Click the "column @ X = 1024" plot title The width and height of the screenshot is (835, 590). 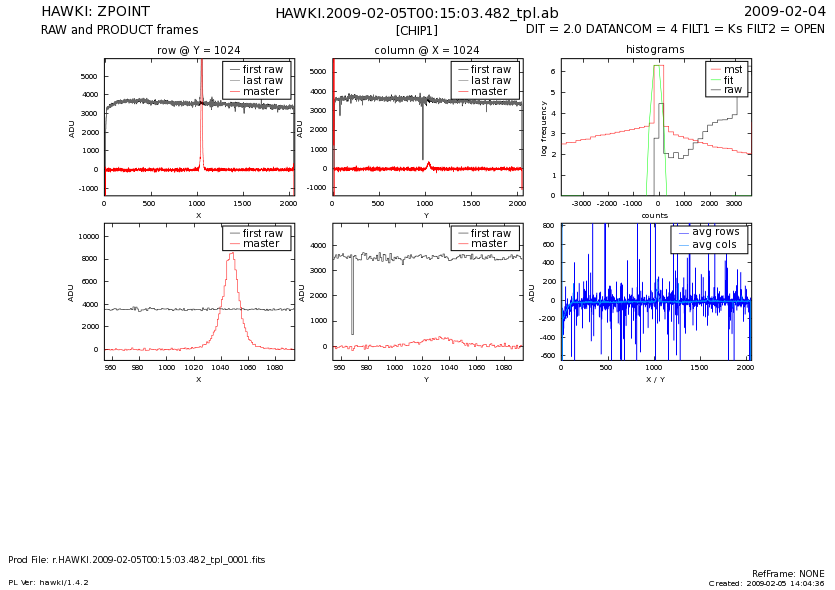tap(427, 50)
